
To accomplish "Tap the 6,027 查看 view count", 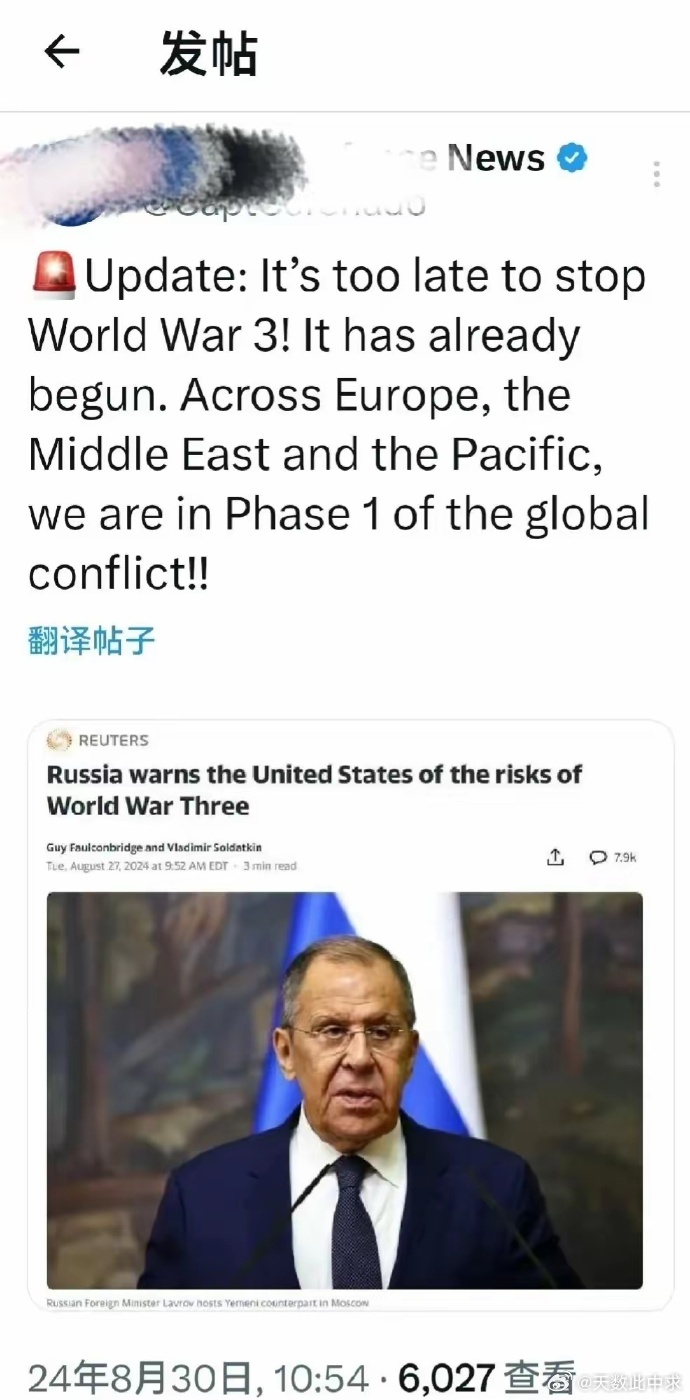I will tap(487, 1377).
